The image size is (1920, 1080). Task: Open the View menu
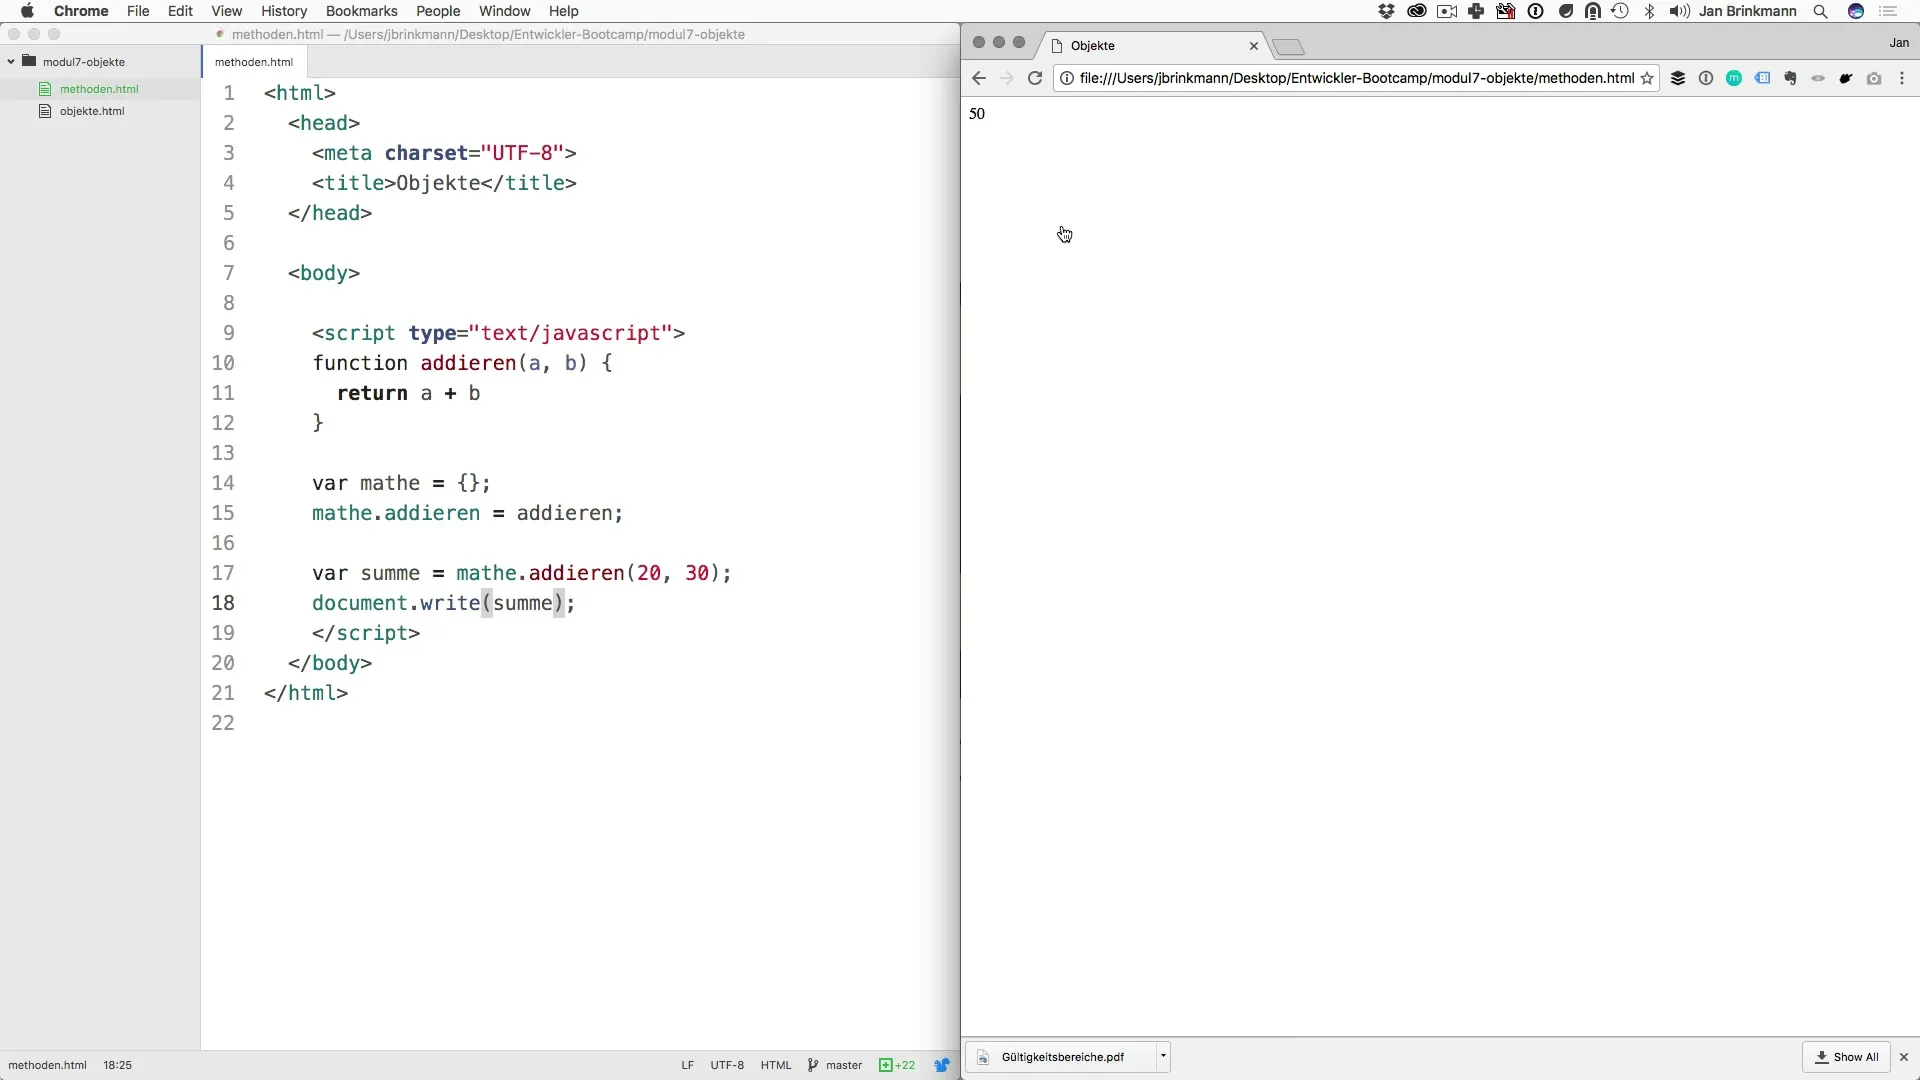coord(227,11)
